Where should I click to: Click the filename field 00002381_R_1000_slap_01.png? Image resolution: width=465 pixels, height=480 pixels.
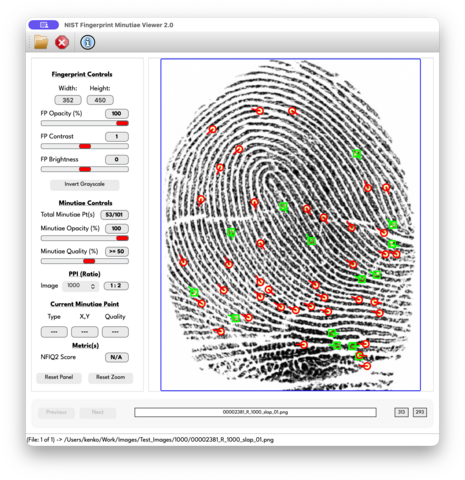tap(255, 412)
